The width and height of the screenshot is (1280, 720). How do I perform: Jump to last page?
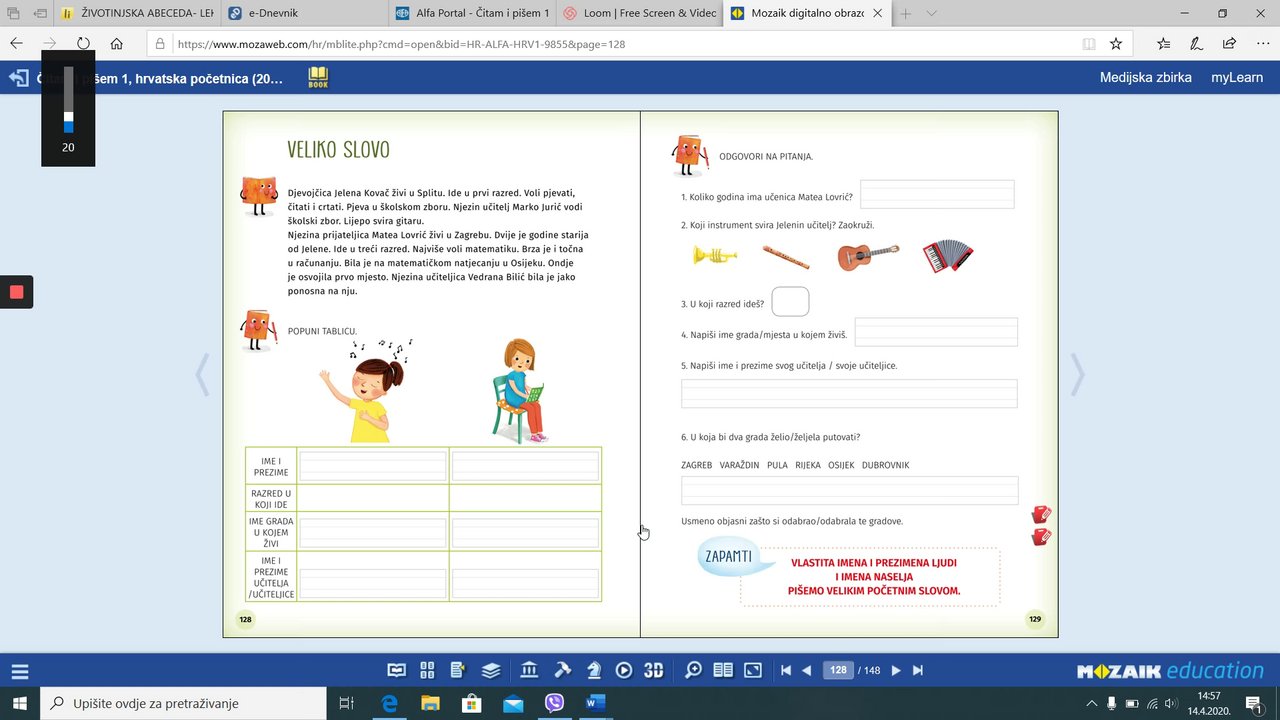pyautogui.click(x=918, y=670)
